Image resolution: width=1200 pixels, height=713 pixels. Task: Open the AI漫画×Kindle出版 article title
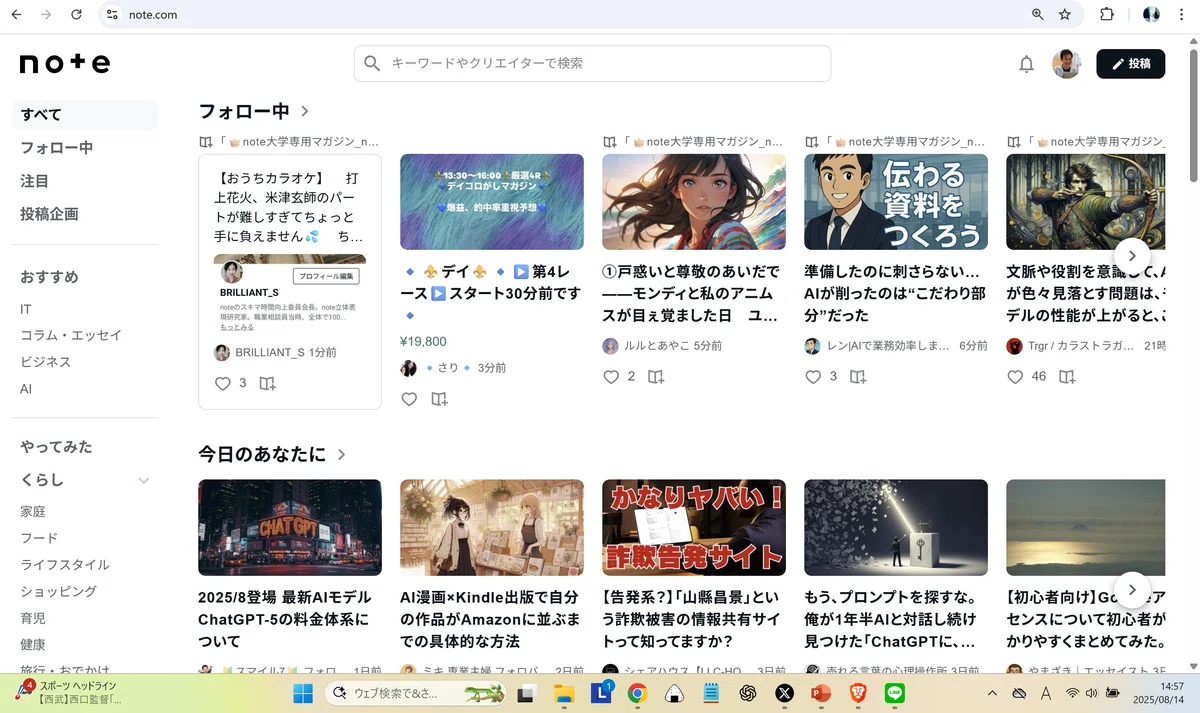(490, 618)
